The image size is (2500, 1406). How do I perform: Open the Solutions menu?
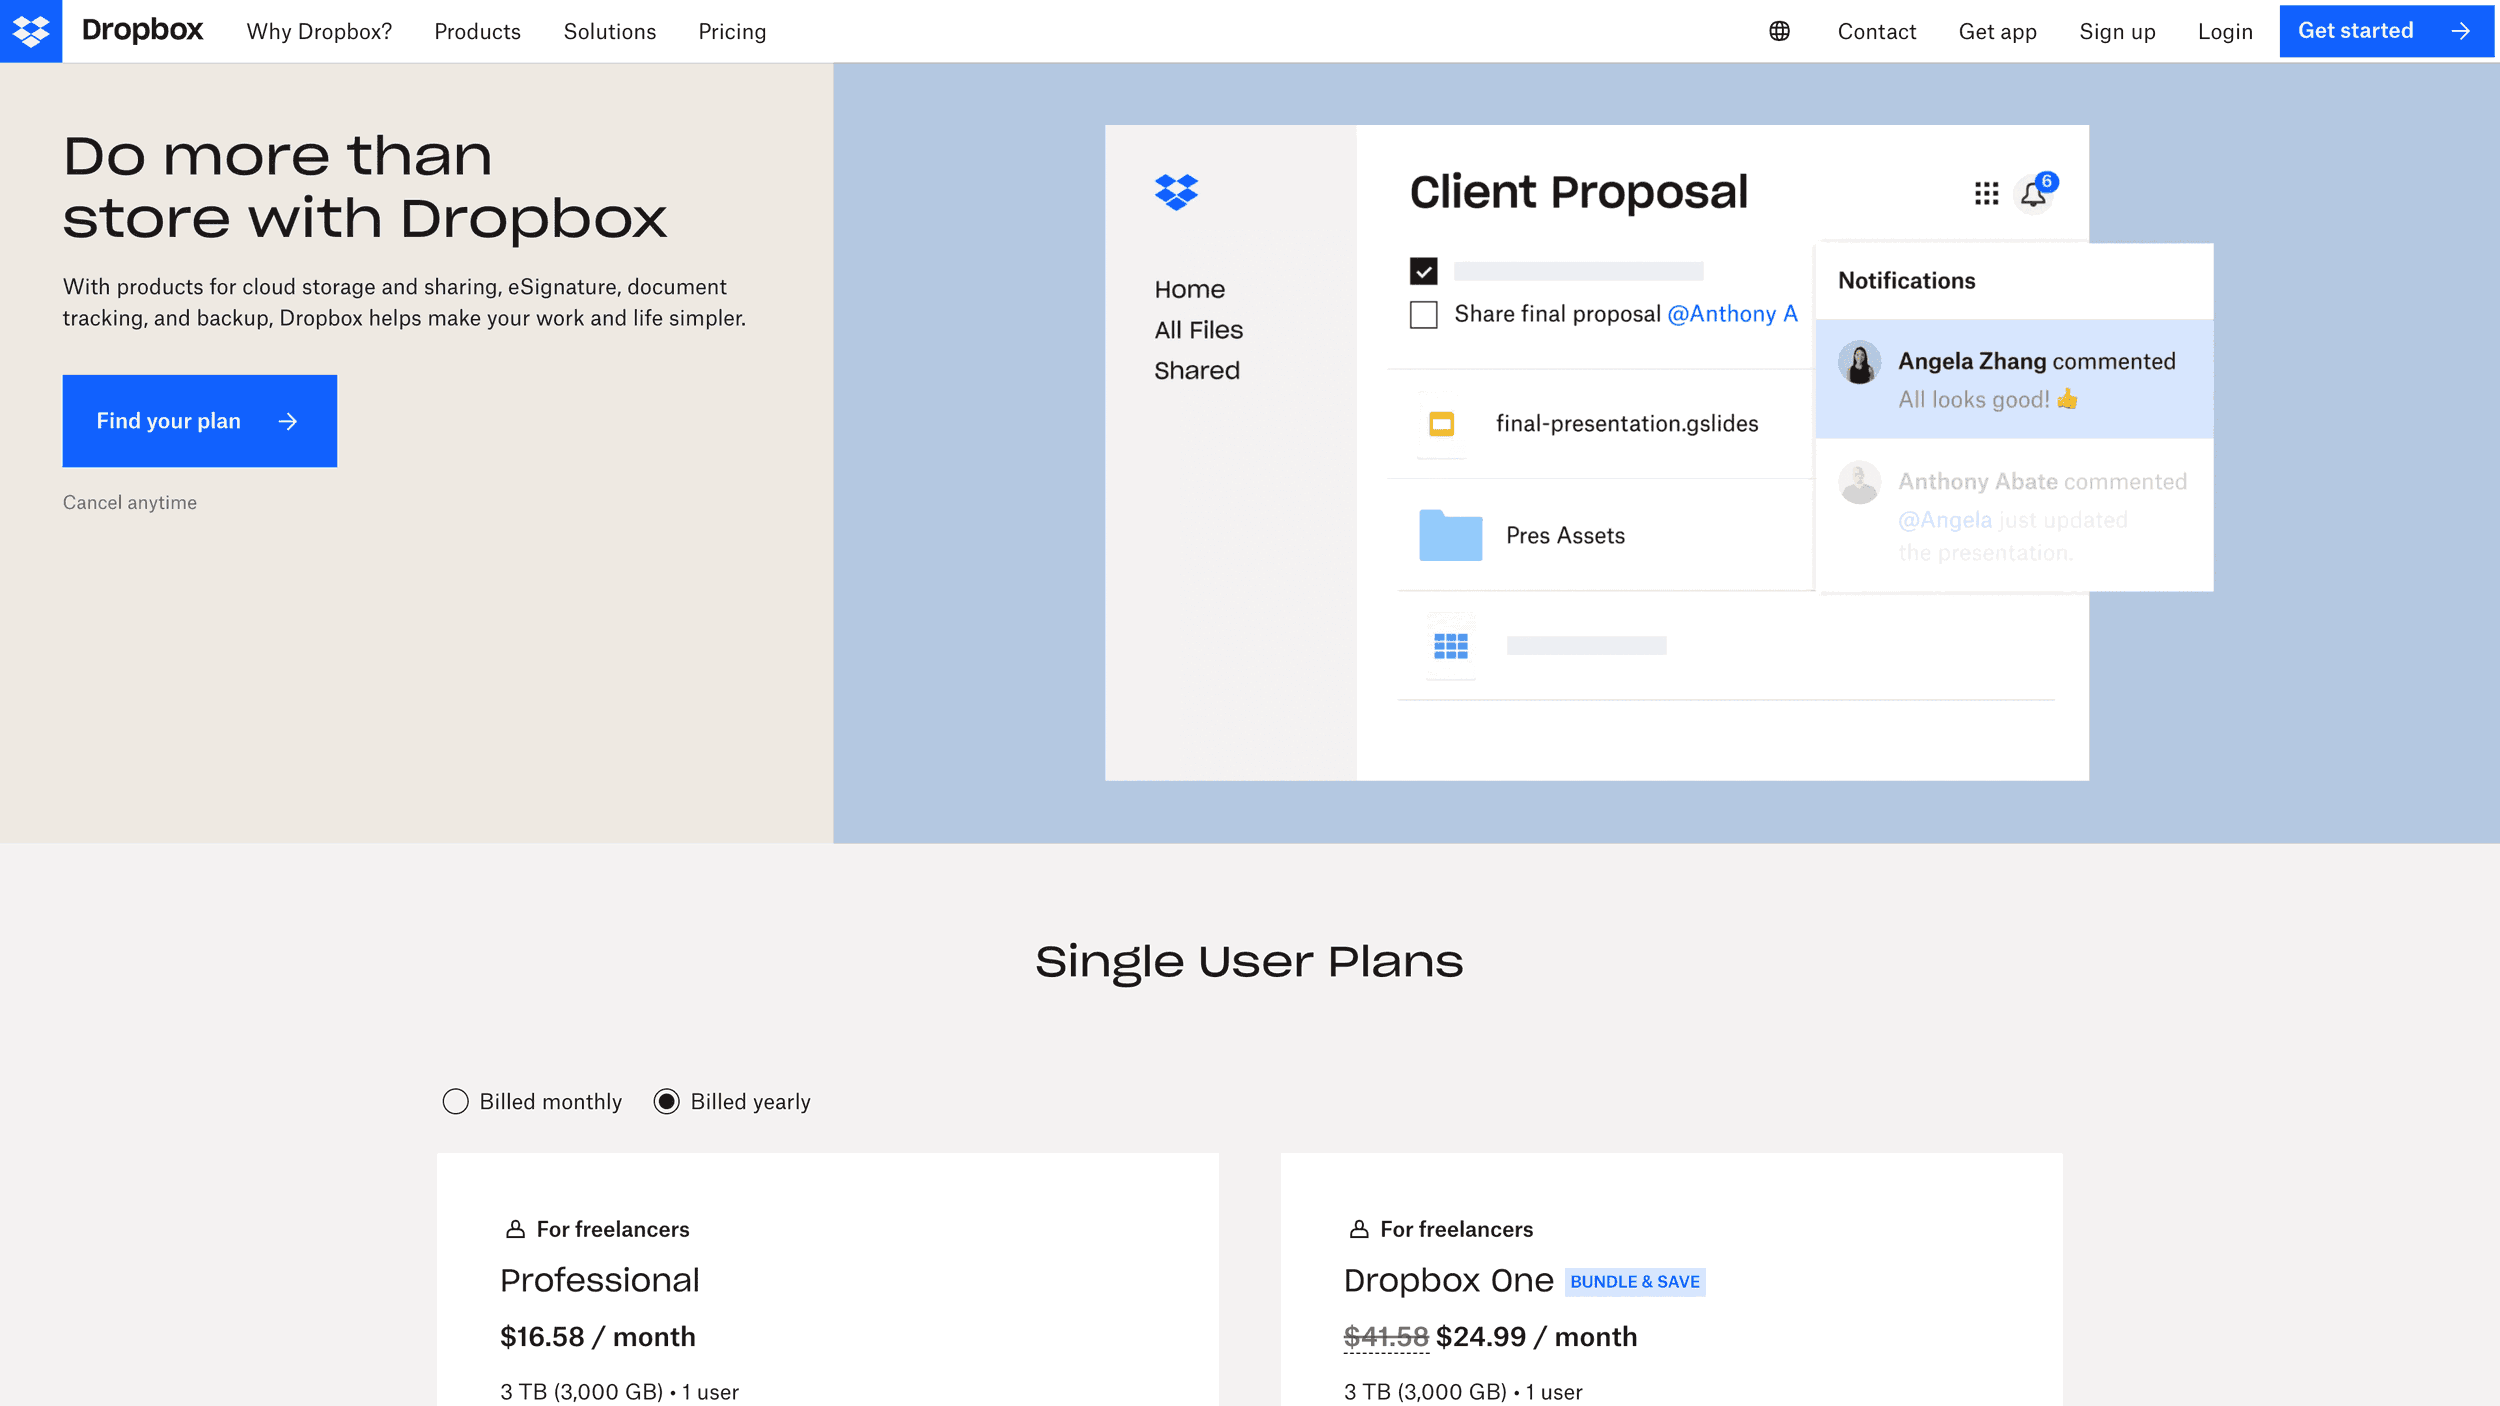coord(609,31)
